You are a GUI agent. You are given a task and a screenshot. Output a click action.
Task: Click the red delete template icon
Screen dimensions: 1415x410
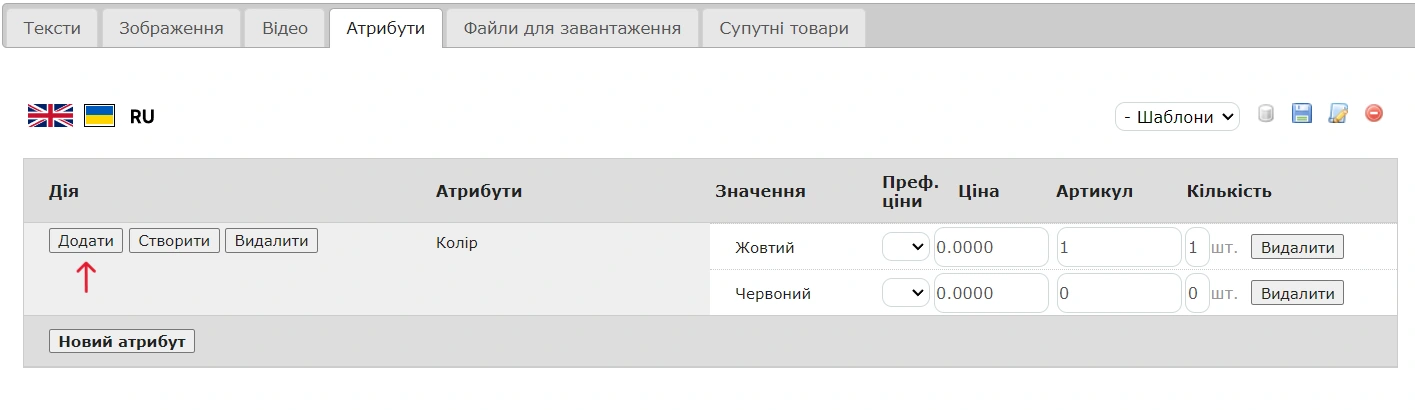tap(1374, 114)
